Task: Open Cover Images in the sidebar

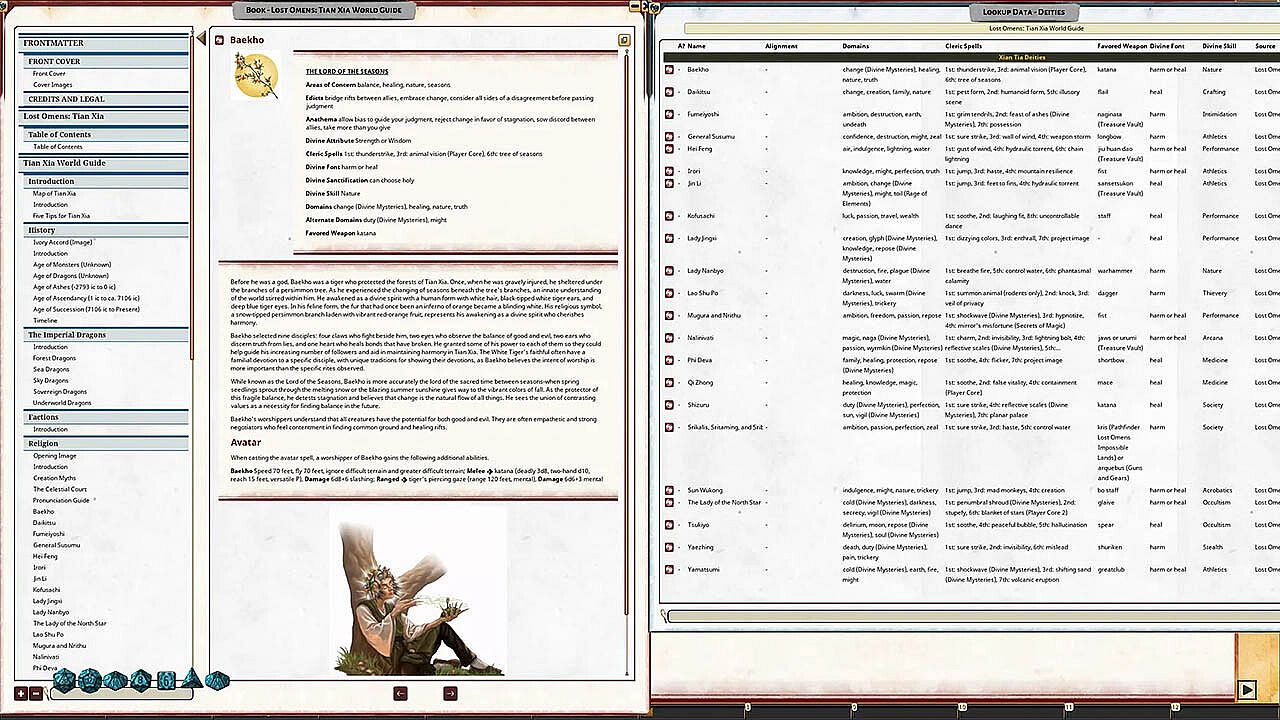Action: pyautogui.click(x=53, y=85)
